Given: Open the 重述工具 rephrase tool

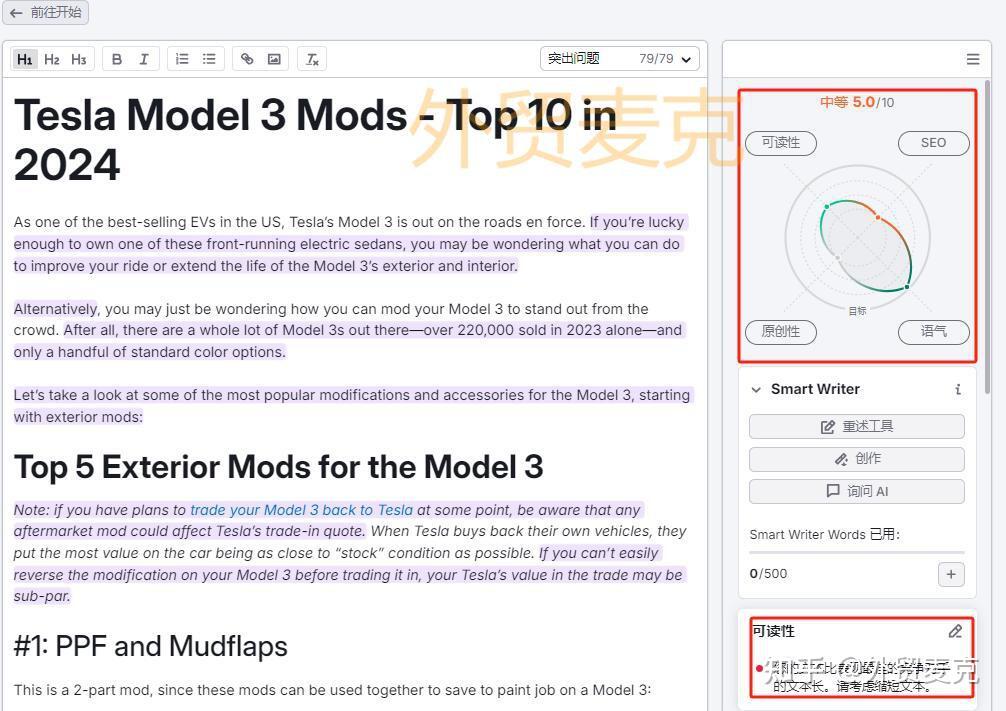Looking at the screenshot, I should pyautogui.click(x=857, y=427).
